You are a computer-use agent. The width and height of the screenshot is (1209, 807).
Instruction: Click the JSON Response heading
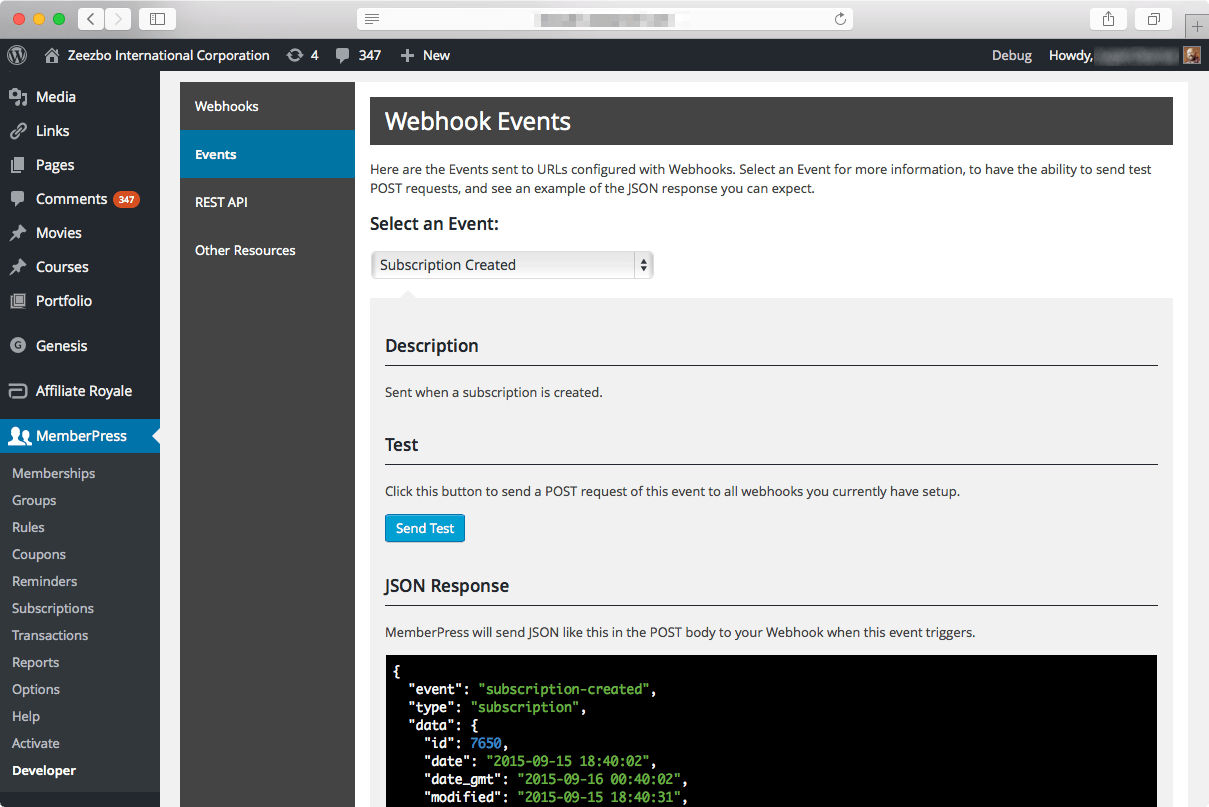tap(447, 586)
